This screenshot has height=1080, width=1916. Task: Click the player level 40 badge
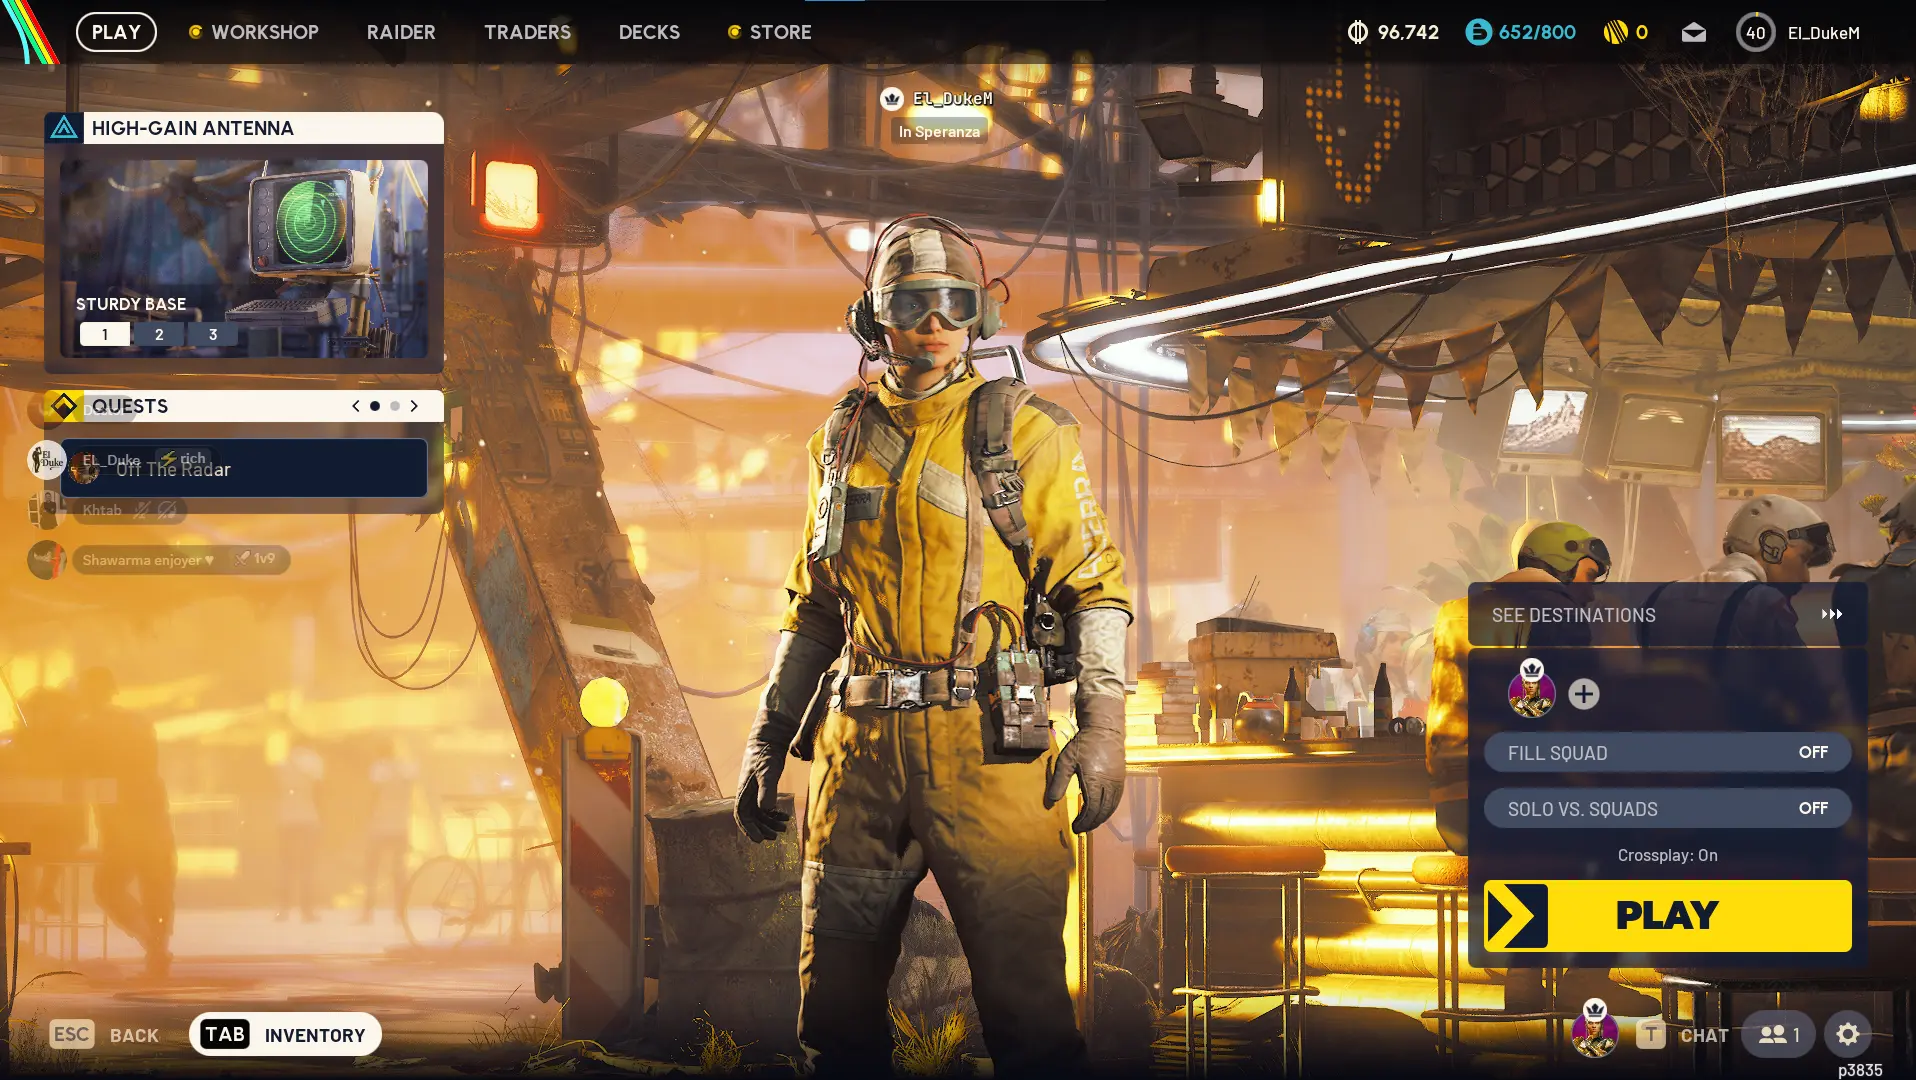click(1755, 33)
